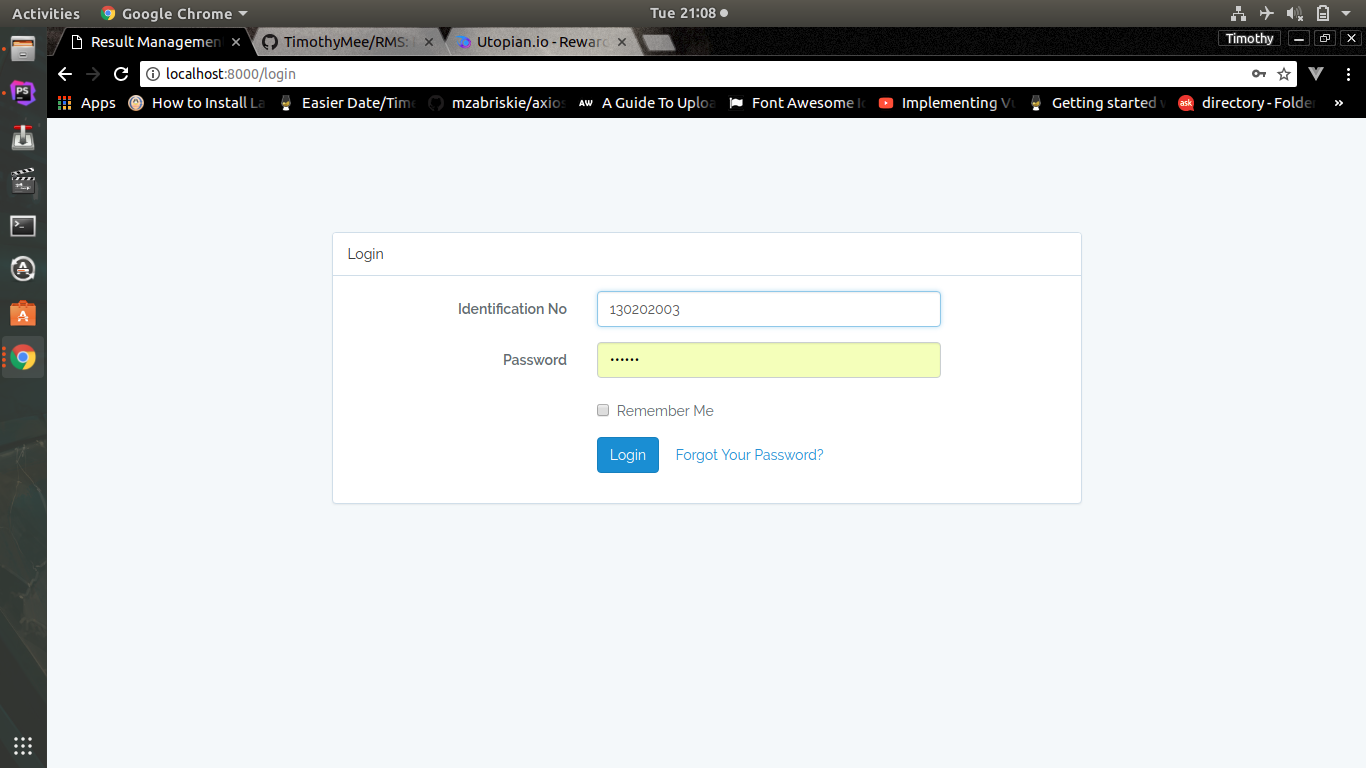Expand the bookmarks overflow chevron

(x=1339, y=102)
